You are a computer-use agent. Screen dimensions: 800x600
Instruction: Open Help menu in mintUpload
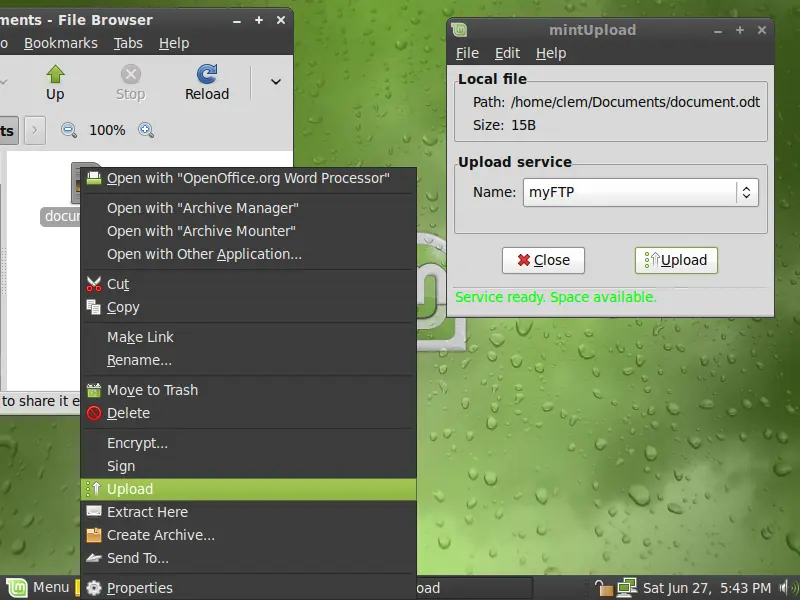pyautogui.click(x=551, y=54)
